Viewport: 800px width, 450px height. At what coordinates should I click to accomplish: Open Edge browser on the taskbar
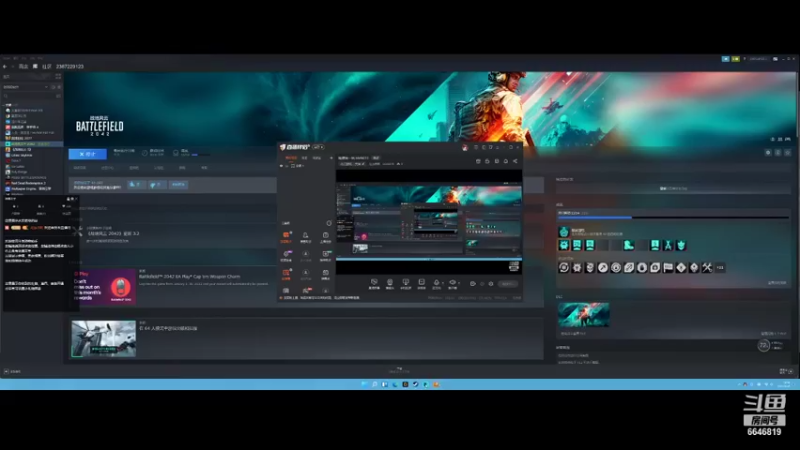(395, 384)
